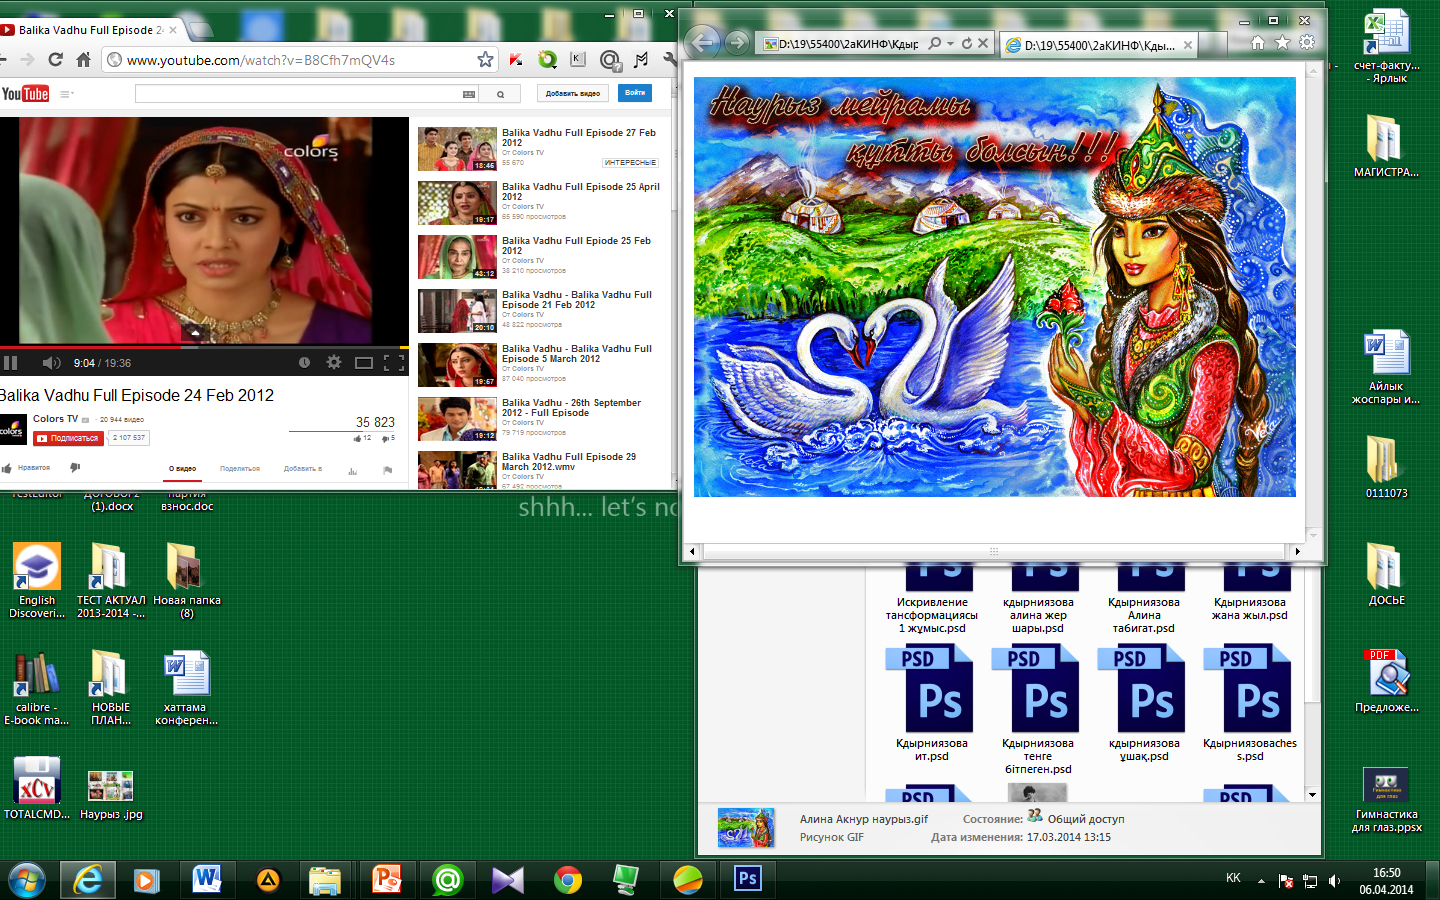Click right arrow of IE horizontal scrollbar
The height and width of the screenshot is (900, 1440).
pos(1297,551)
